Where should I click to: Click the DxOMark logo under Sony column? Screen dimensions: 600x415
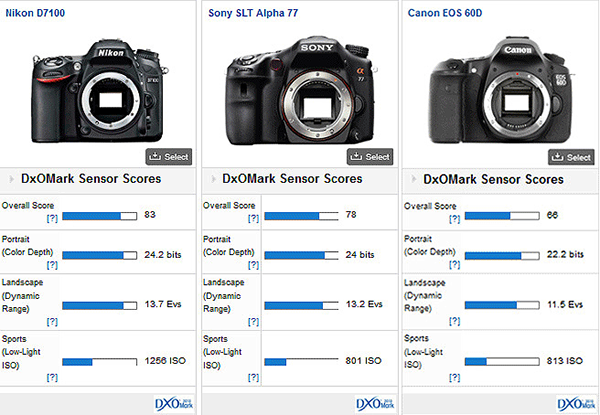point(375,404)
